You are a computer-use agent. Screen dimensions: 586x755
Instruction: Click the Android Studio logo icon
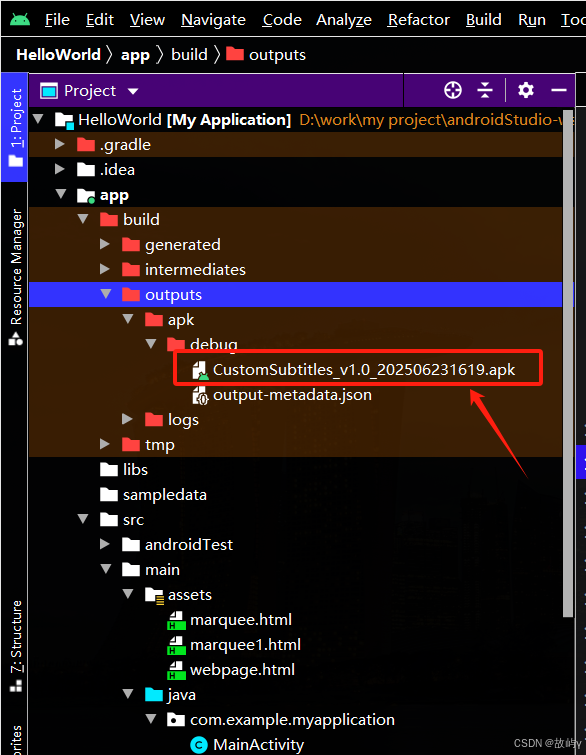pos(20,19)
